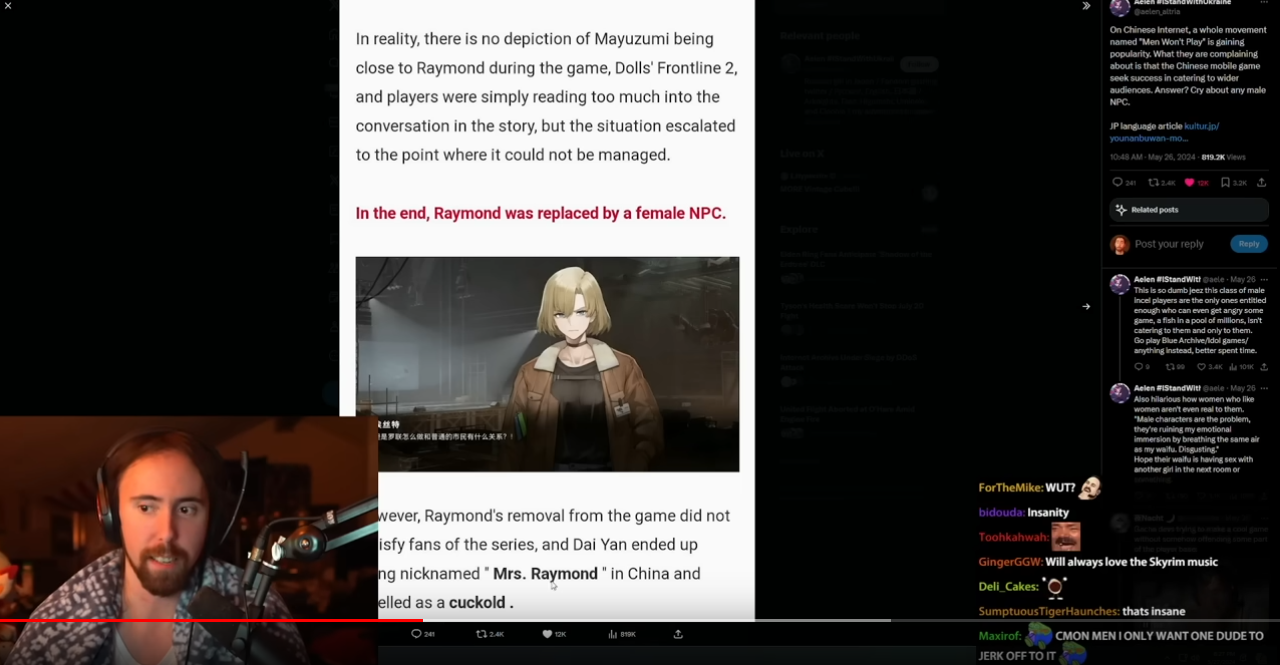Screen dimensions: 1280x665
Task: Click chat username ForTheMike
Action: (1010, 488)
